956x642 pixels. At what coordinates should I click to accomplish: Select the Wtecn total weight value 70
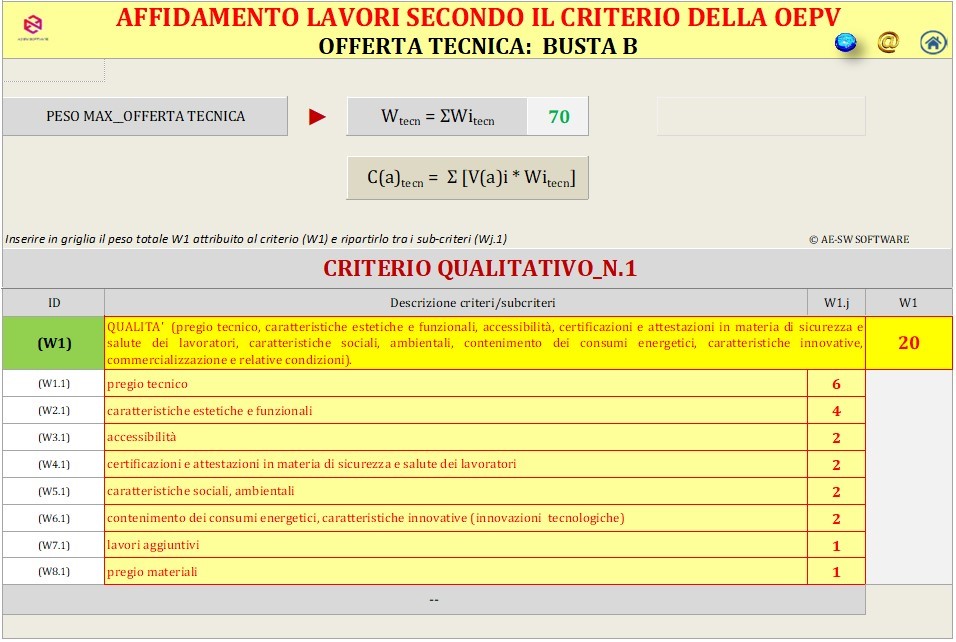[558, 117]
